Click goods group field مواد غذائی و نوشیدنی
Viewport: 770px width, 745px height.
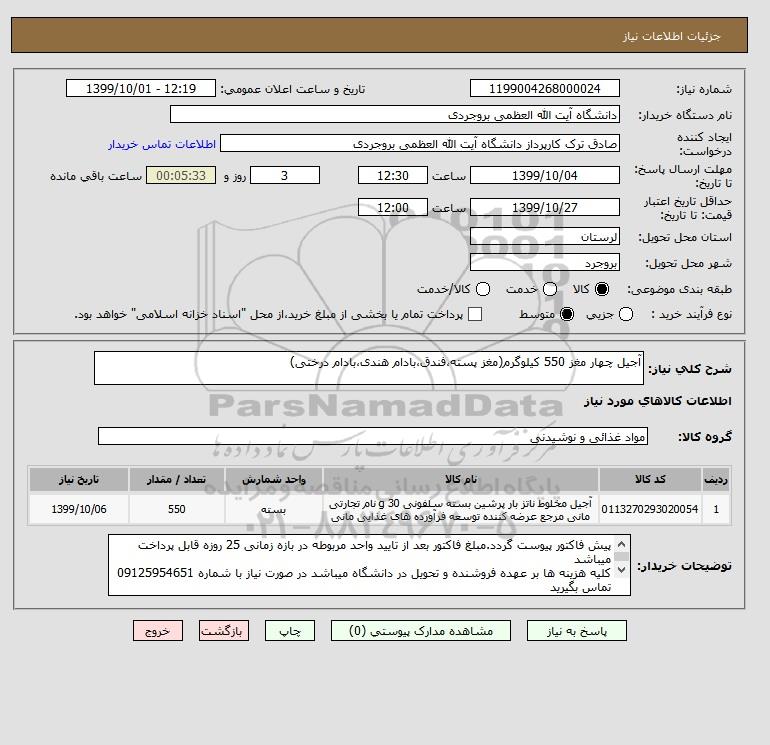pyautogui.click(x=373, y=436)
